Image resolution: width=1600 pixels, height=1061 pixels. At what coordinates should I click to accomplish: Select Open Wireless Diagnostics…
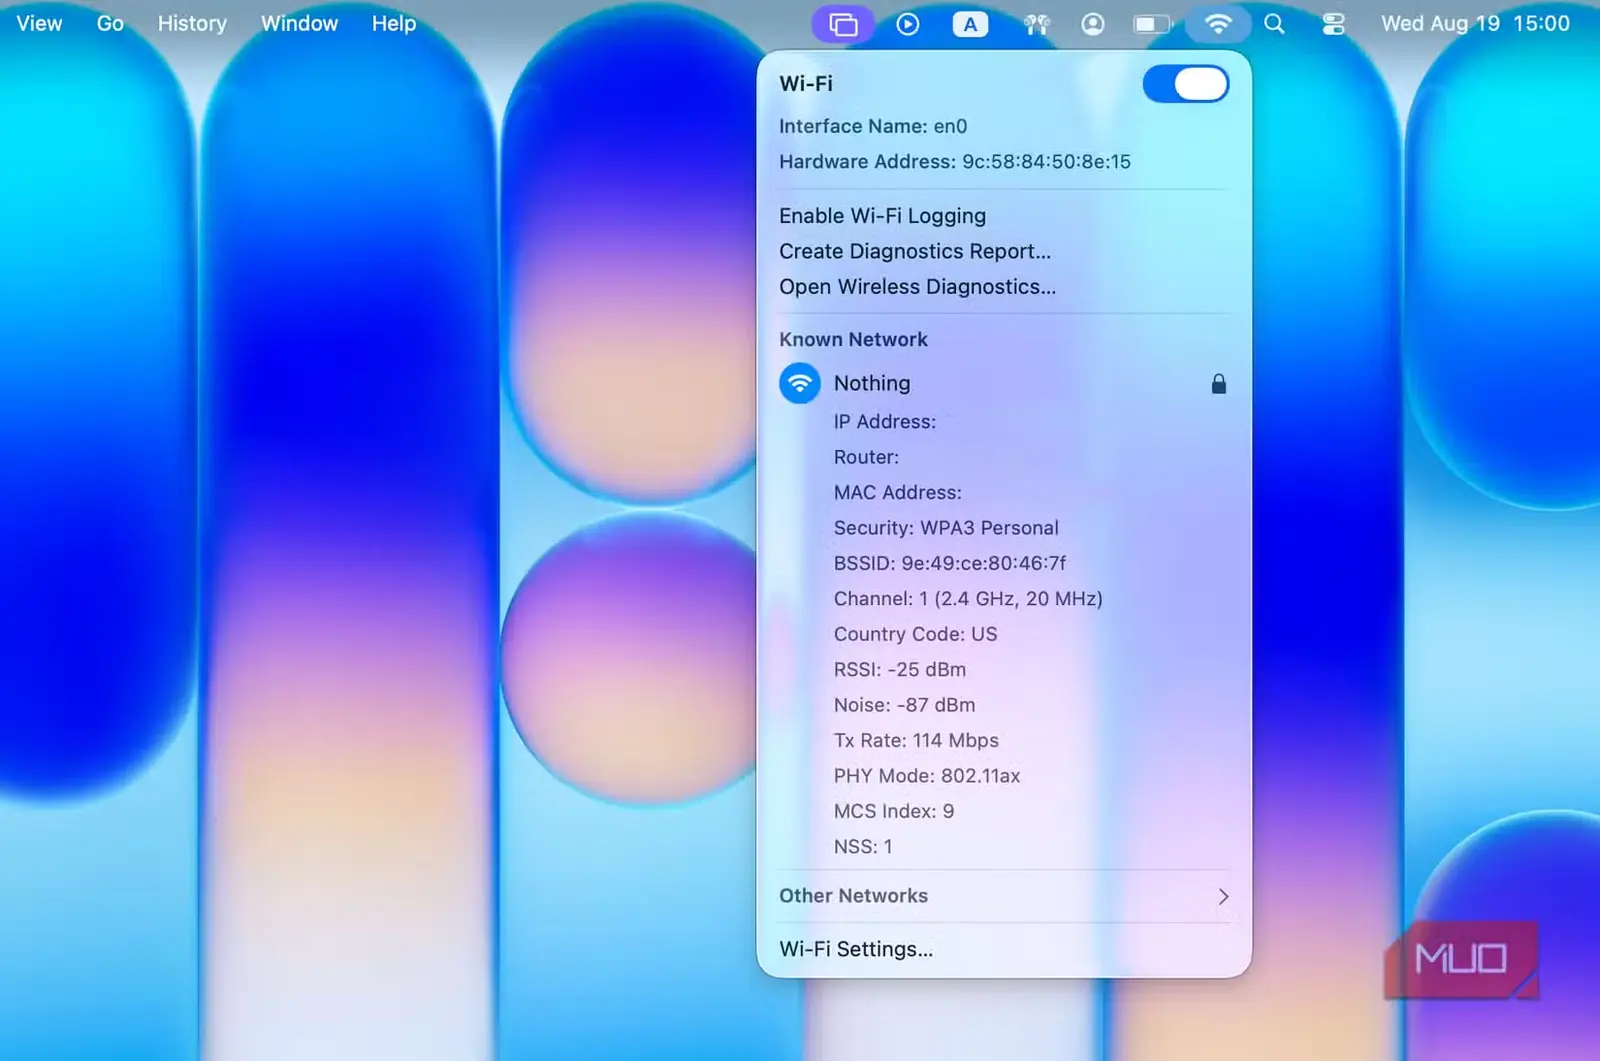[918, 287]
